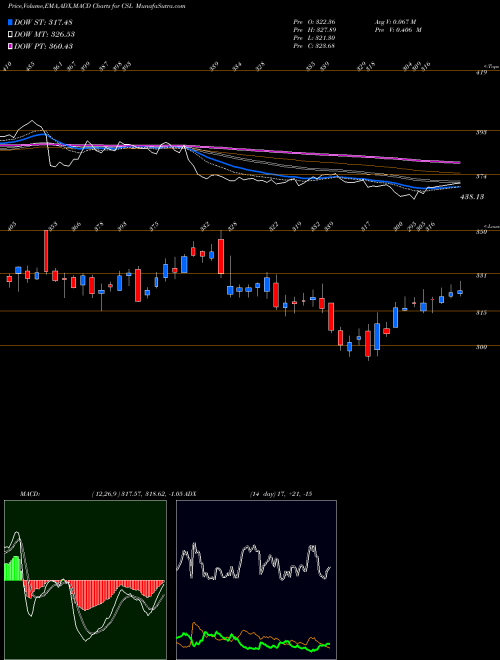The height and width of the screenshot is (660, 500).
Task: Click the last blue candlestick on the right
Action: (x=460, y=292)
